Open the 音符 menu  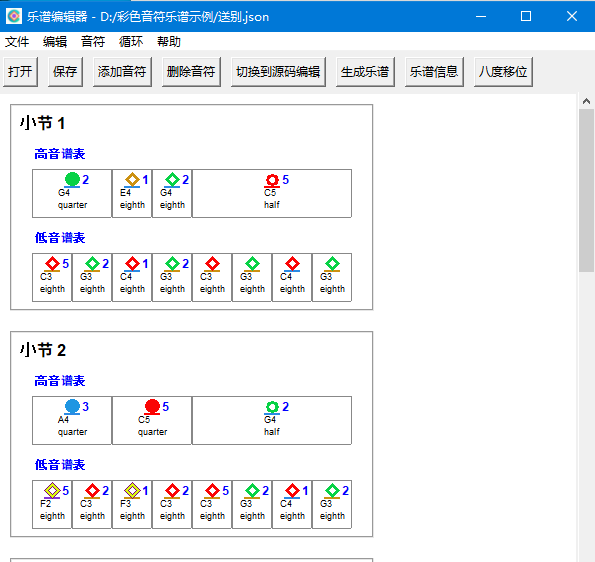pyautogui.click(x=93, y=41)
